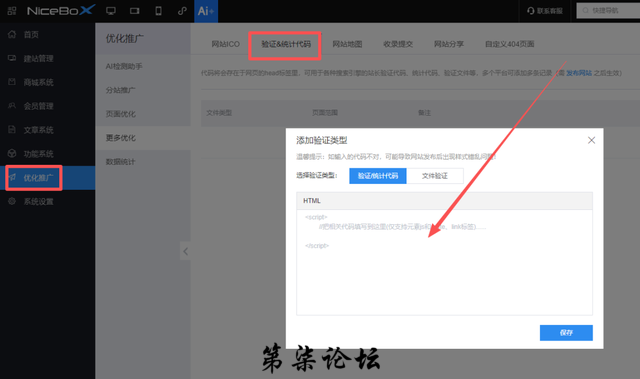Click the 备注 column header
Viewport: 640px width, 379px height.
click(x=424, y=113)
